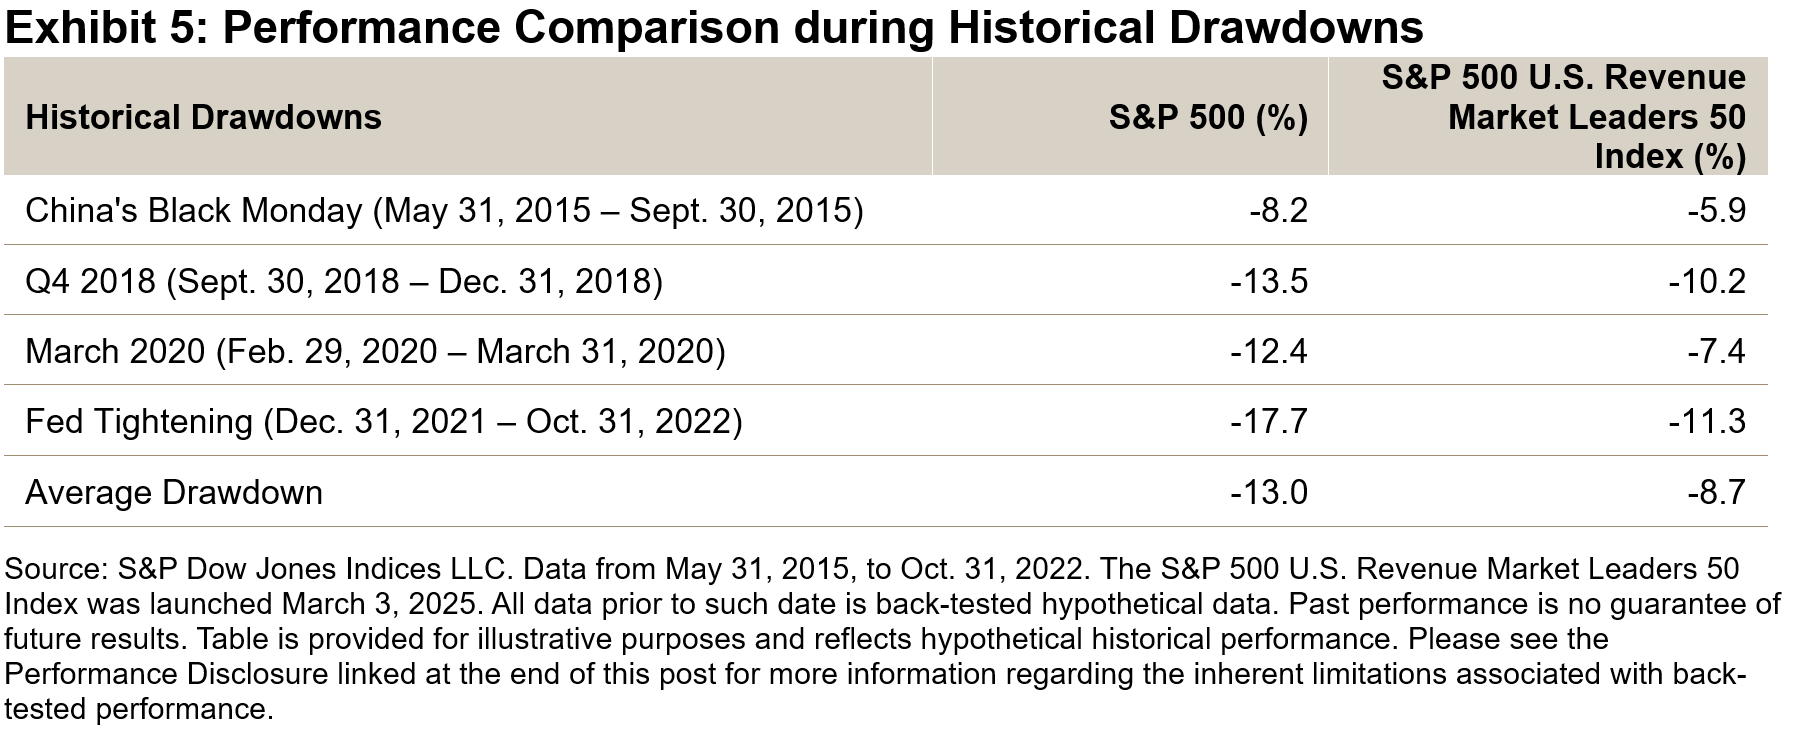Click the -10.2 Market Leaders value

tap(1706, 281)
